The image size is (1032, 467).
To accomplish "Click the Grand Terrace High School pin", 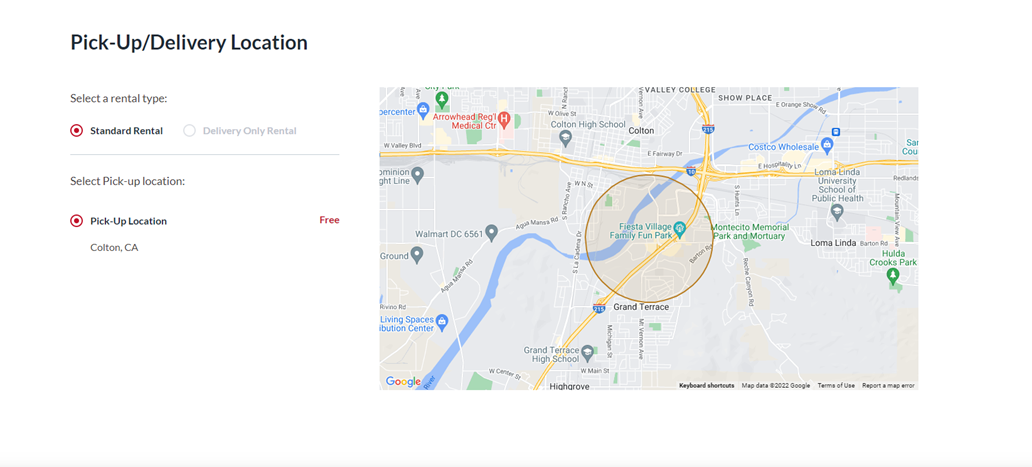I will [588, 351].
